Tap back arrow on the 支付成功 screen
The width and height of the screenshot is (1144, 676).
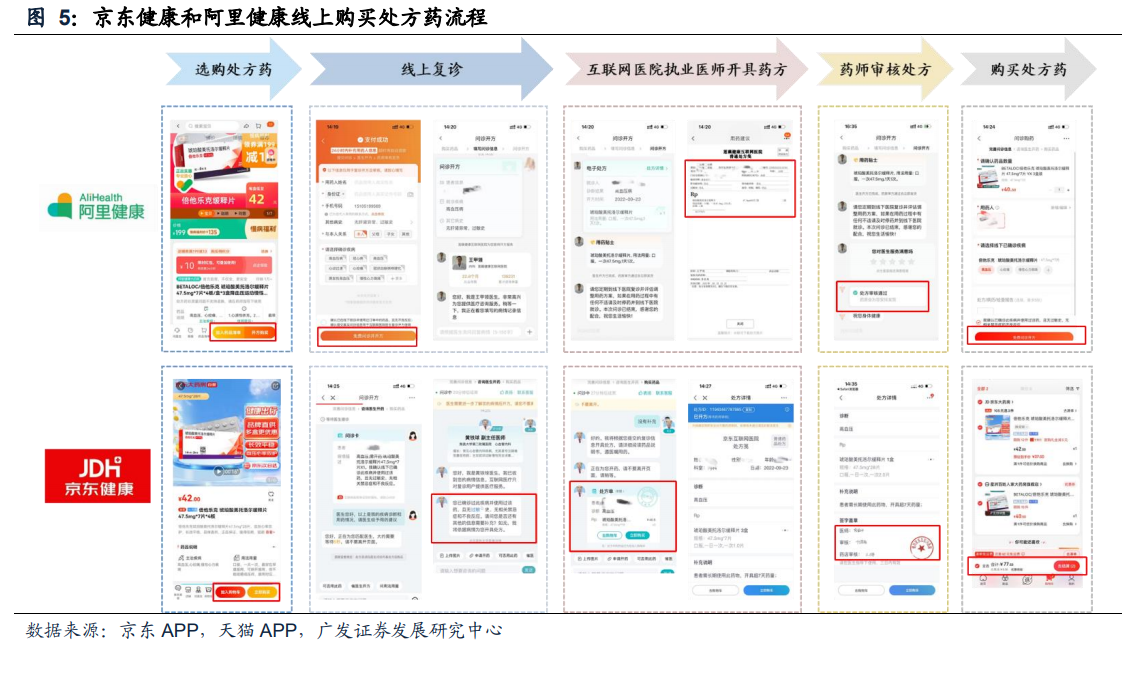pyautogui.click(x=323, y=139)
